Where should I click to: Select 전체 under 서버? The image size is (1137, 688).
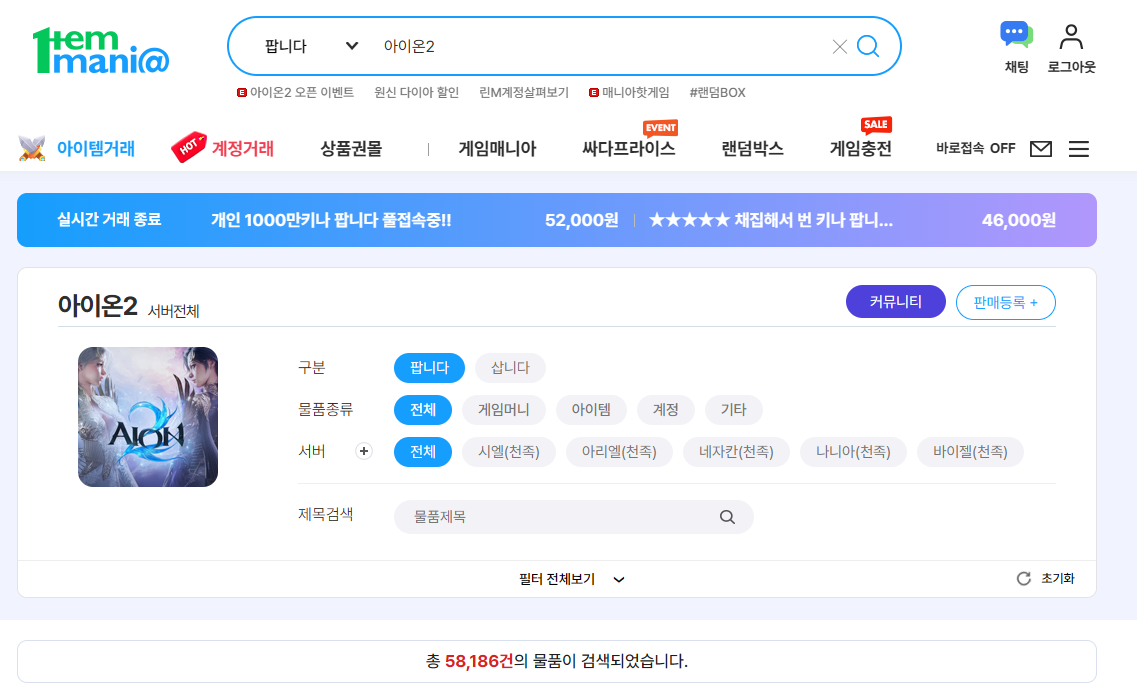point(423,452)
